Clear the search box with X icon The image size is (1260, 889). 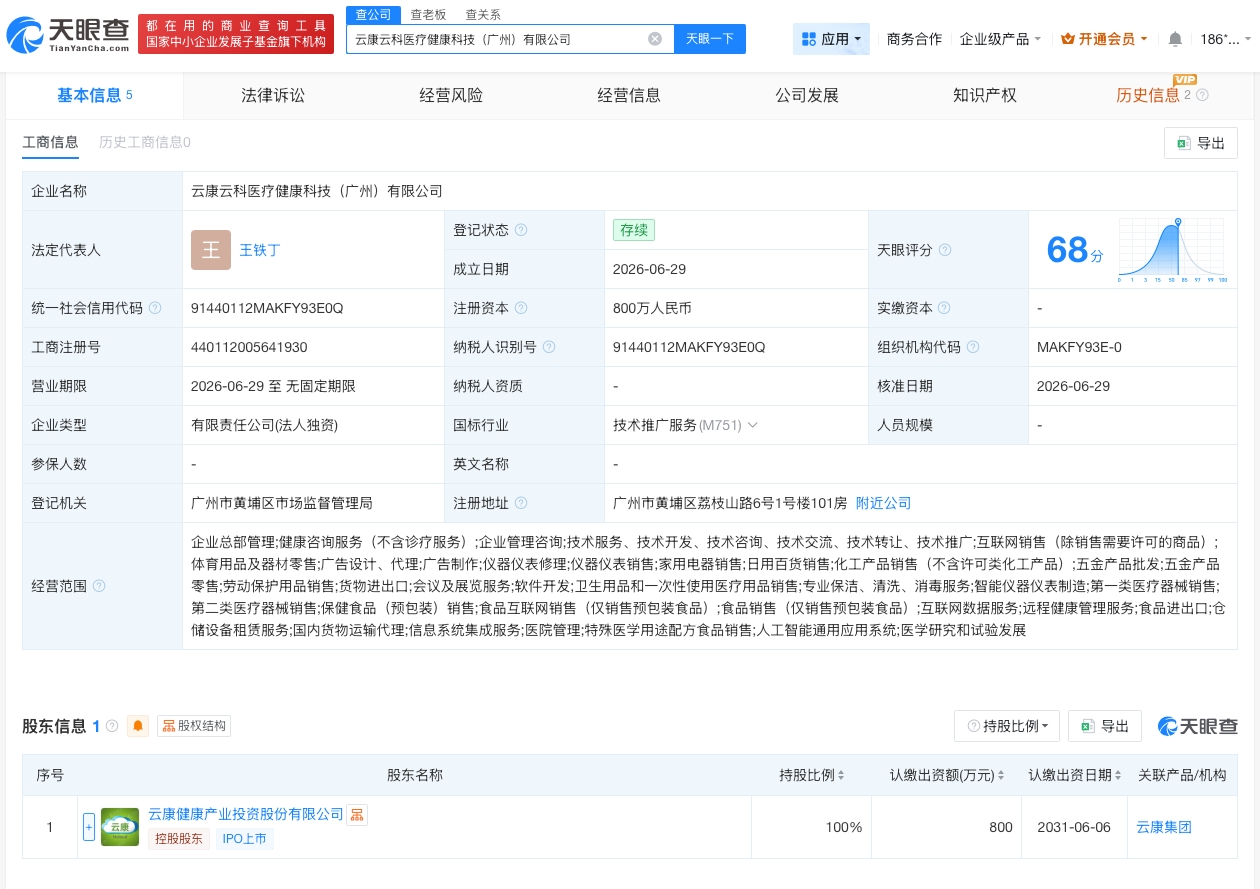[x=655, y=39]
